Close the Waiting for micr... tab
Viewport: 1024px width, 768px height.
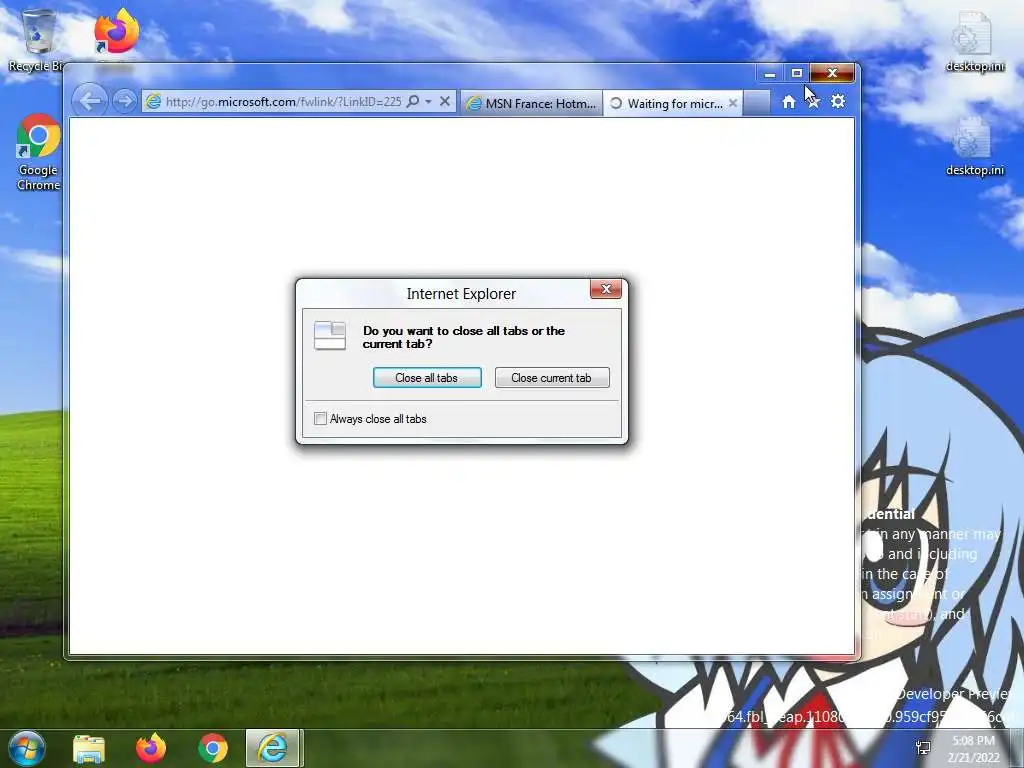pyautogui.click(x=733, y=103)
